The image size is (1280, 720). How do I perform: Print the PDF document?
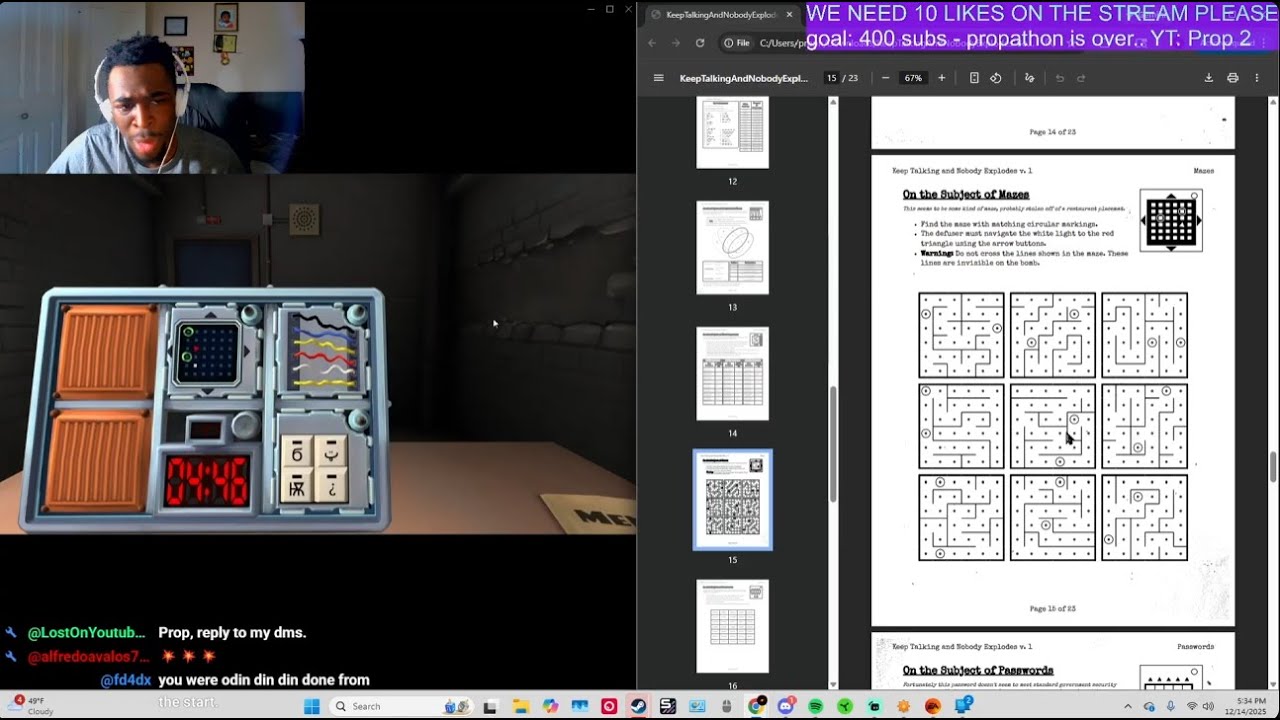[x=1232, y=78]
